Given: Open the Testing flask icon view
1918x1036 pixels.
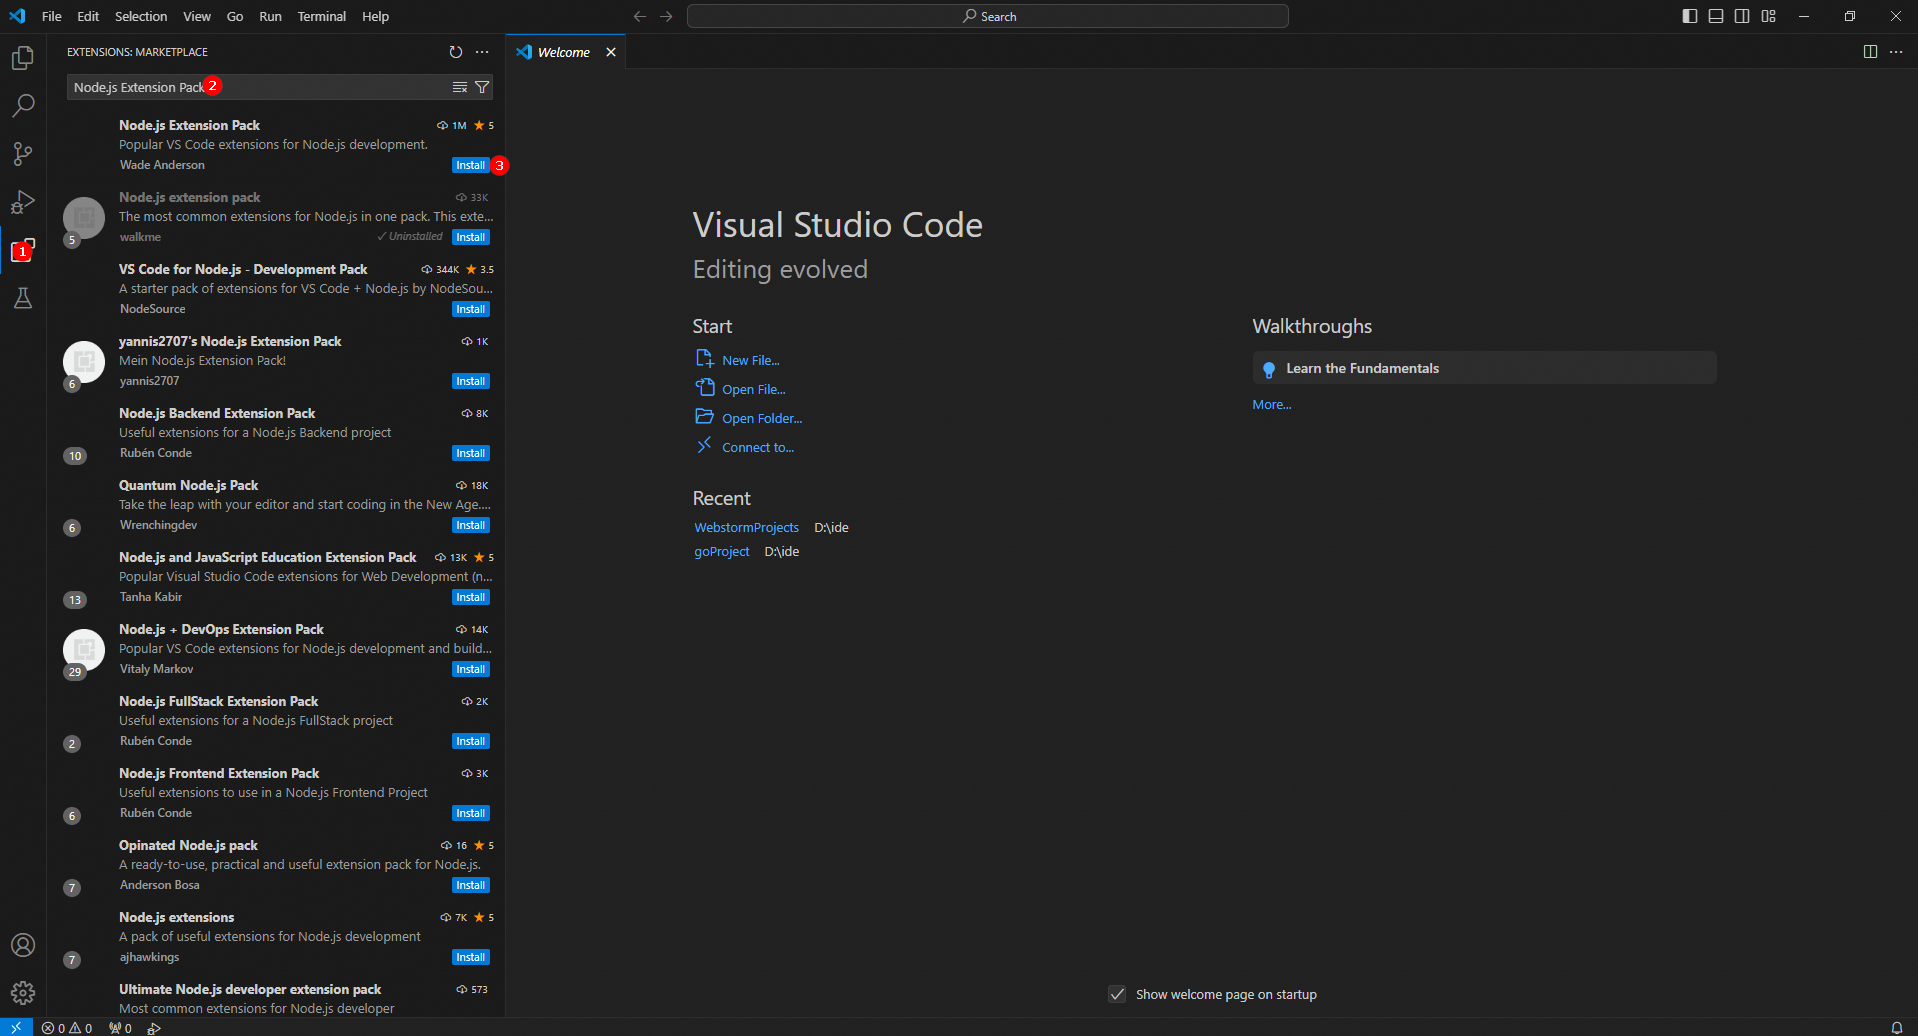Looking at the screenshot, I should click(22, 298).
